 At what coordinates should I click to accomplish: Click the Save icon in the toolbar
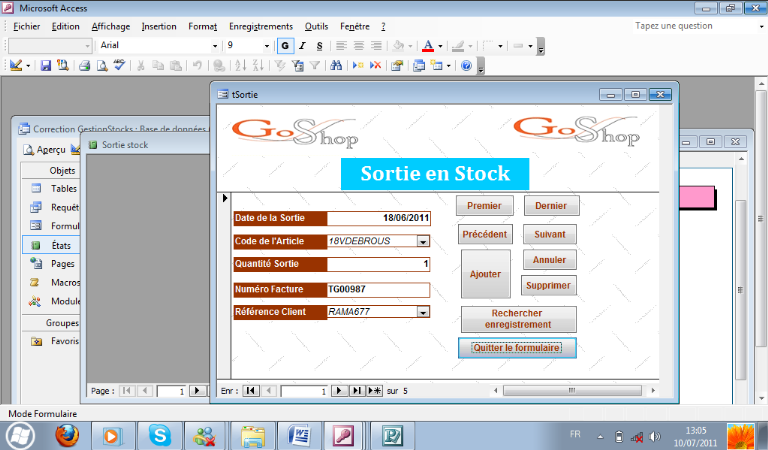click(46, 66)
